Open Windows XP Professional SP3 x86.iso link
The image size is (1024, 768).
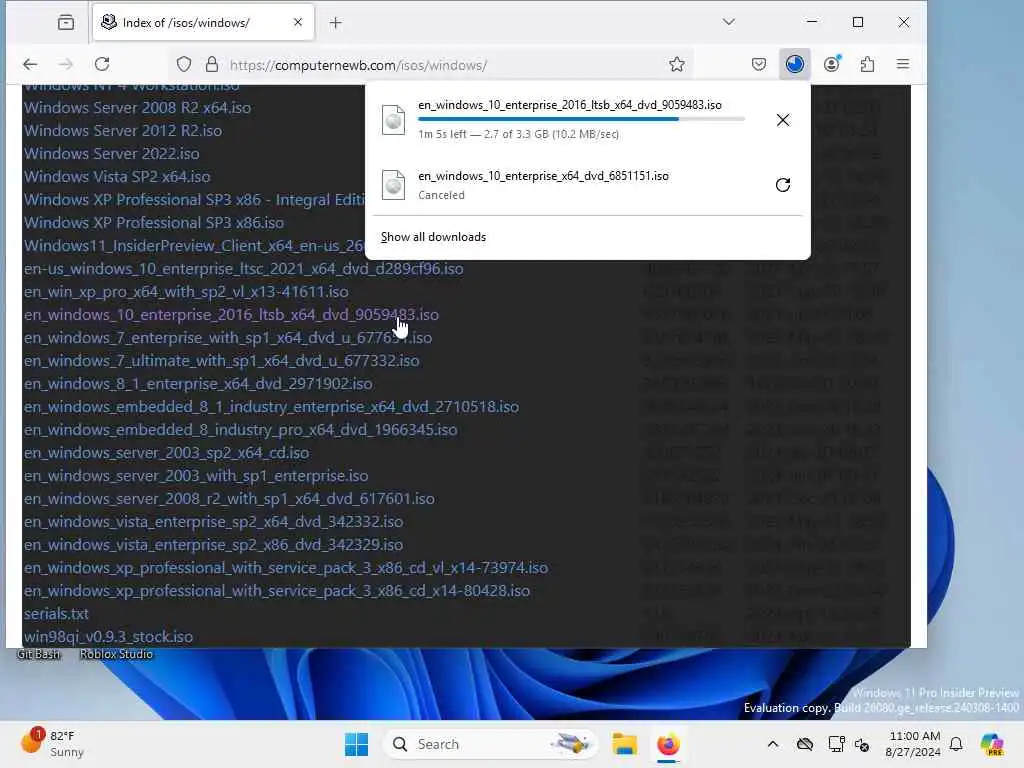click(153, 223)
